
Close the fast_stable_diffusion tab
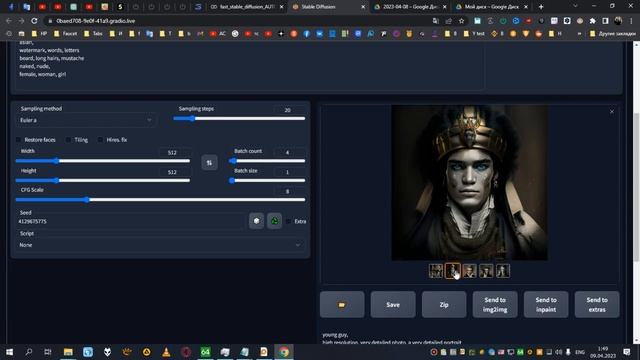pyautogui.click(x=281, y=7)
